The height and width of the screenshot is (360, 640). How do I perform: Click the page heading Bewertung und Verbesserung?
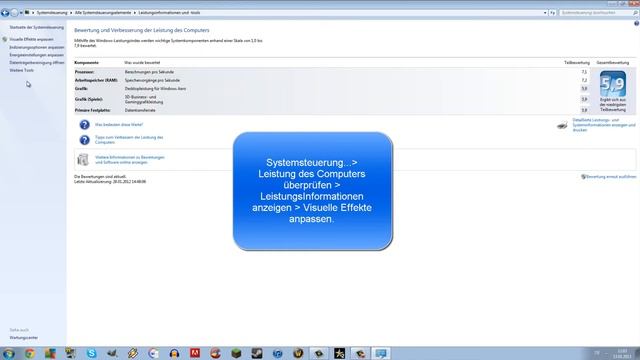142,30
